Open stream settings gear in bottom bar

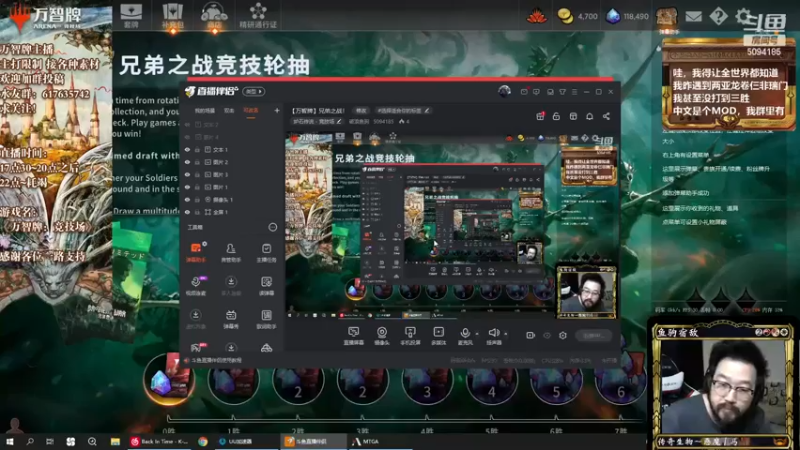[x=563, y=335]
